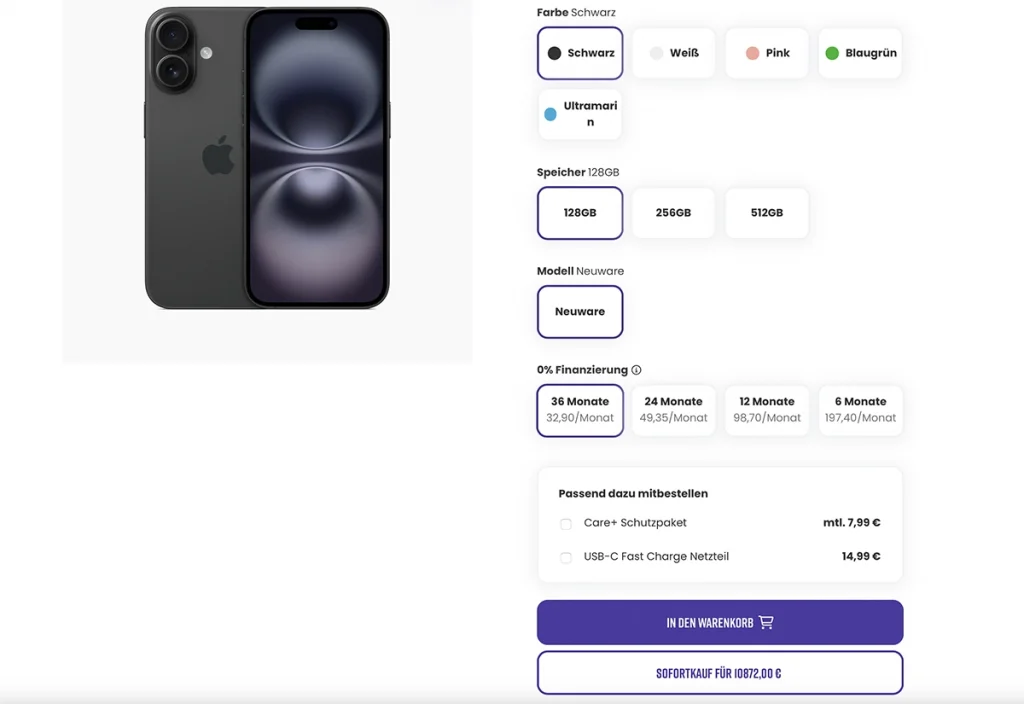Tick the Care+ Schutzpaket checkbox
The height and width of the screenshot is (704, 1024).
click(x=566, y=524)
